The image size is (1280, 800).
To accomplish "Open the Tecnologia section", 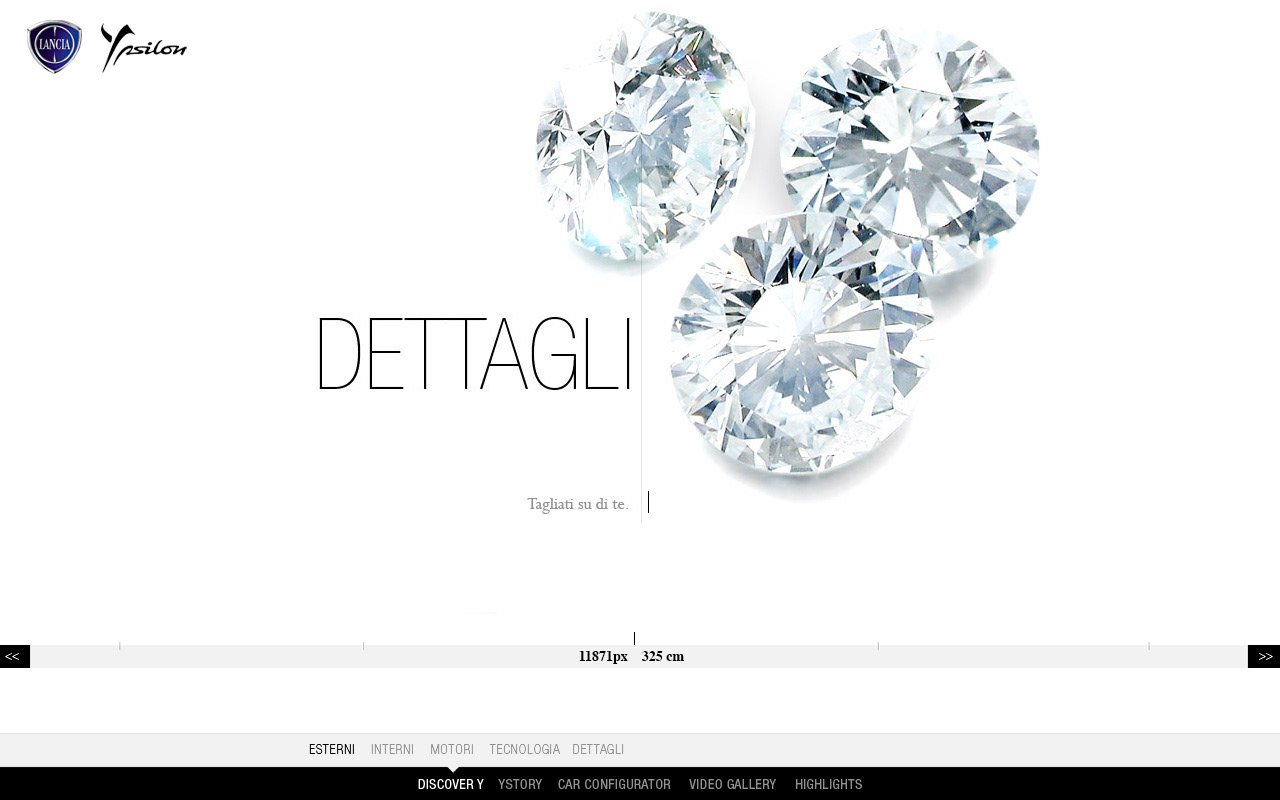I will (524, 749).
